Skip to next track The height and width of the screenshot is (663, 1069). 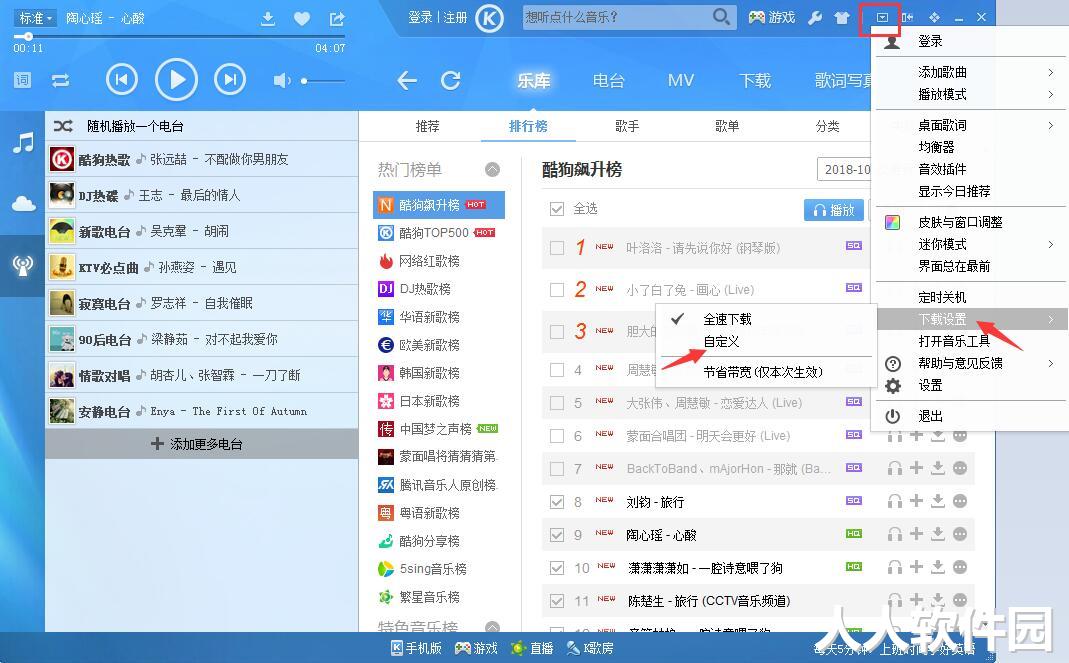(x=230, y=80)
